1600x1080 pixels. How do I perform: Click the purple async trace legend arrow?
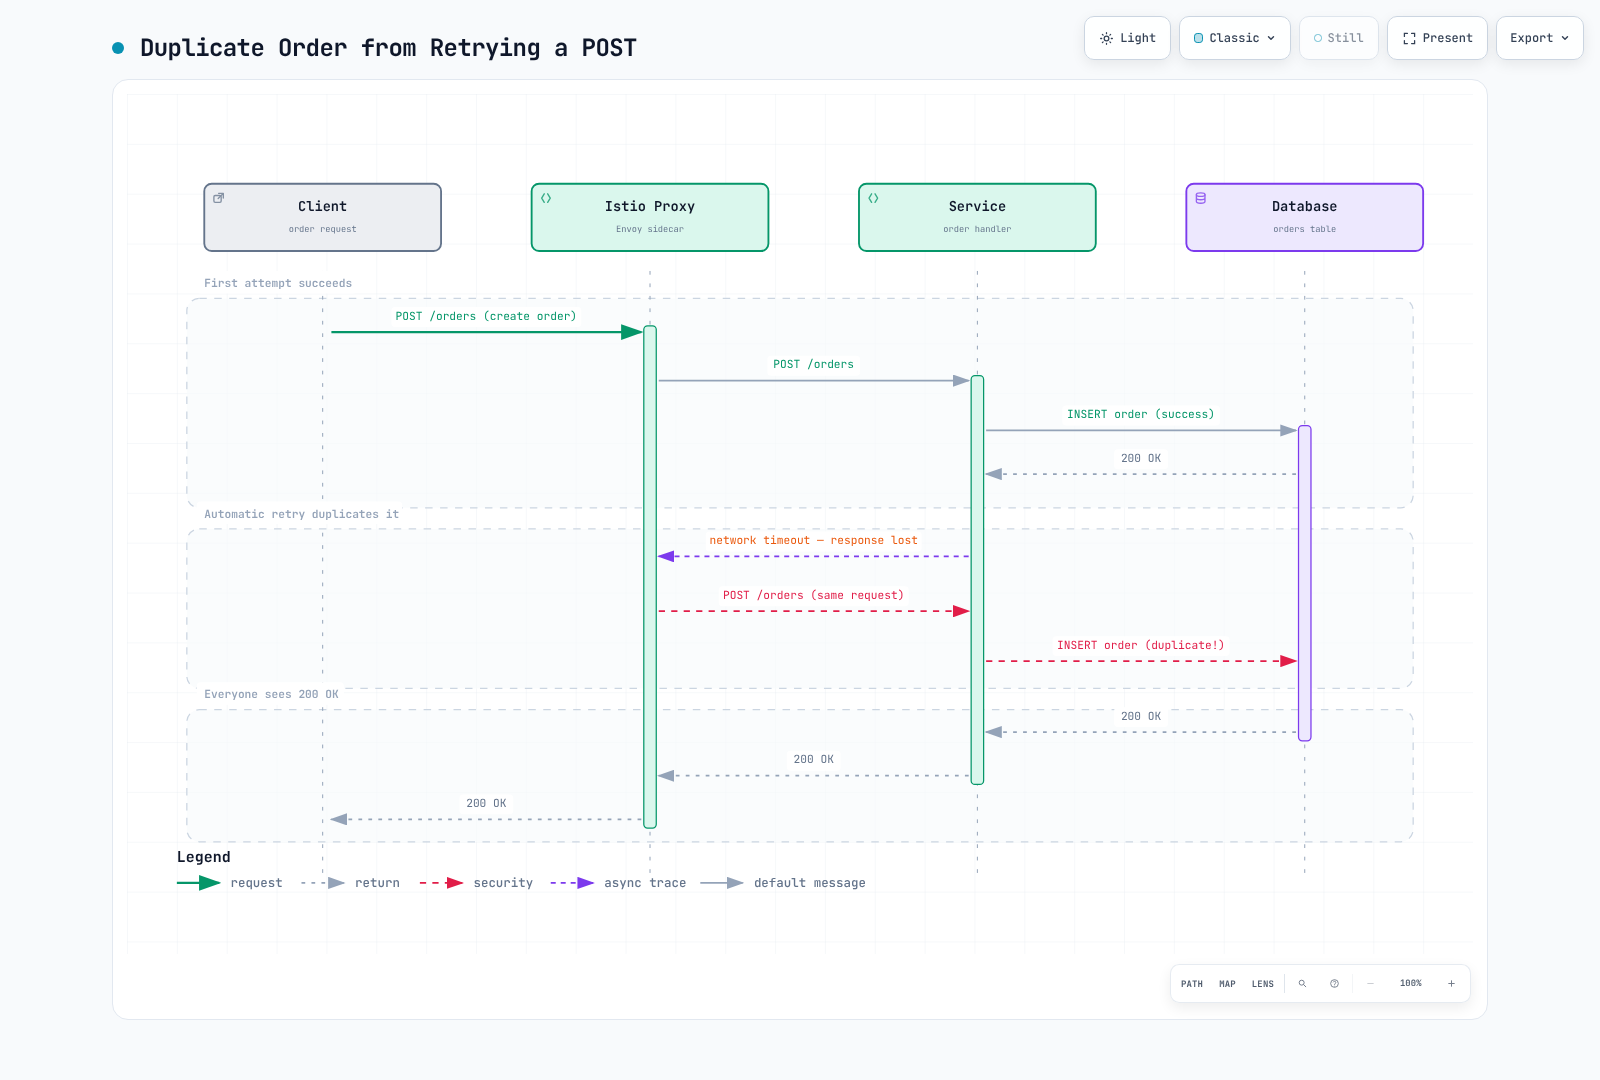(572, 883)
